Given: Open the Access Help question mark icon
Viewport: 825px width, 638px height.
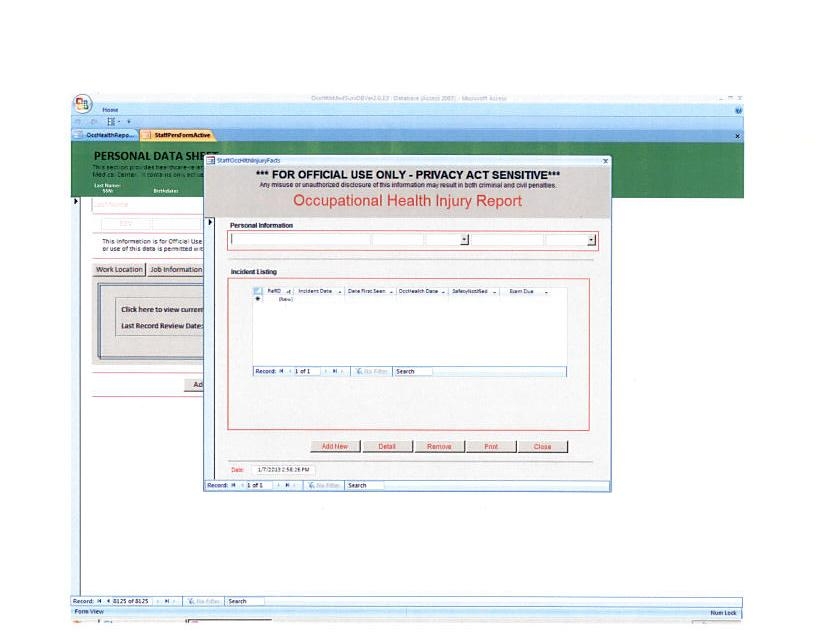Looking at the screenshot, I should [x=738, y=110].
